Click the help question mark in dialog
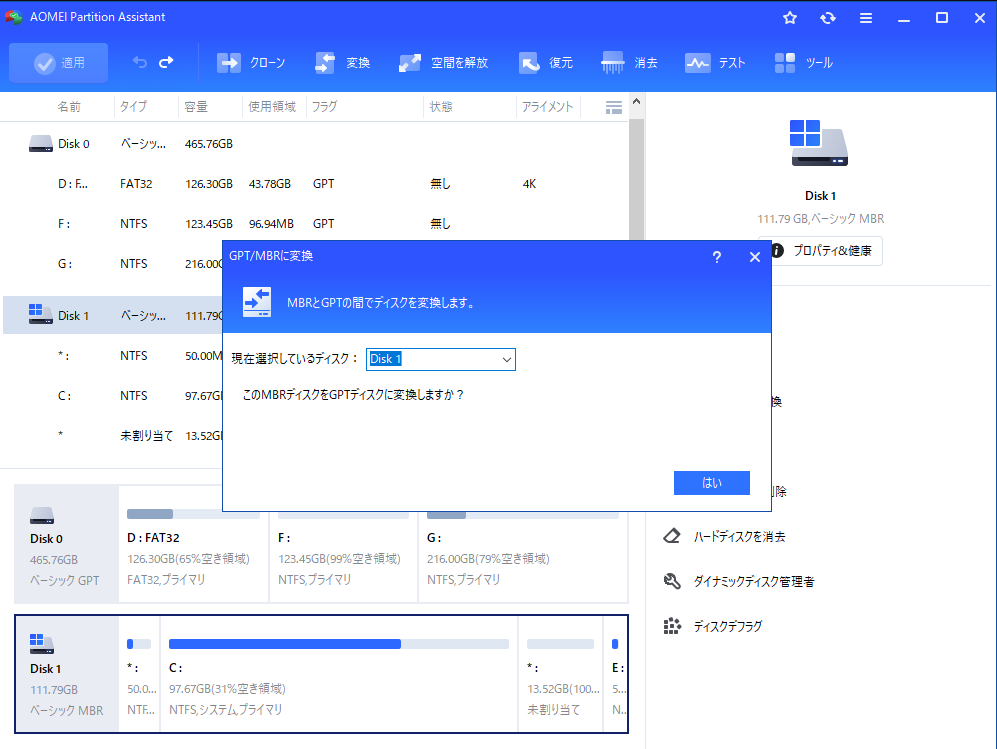The image size is (997, 749). tap(717, 257)
